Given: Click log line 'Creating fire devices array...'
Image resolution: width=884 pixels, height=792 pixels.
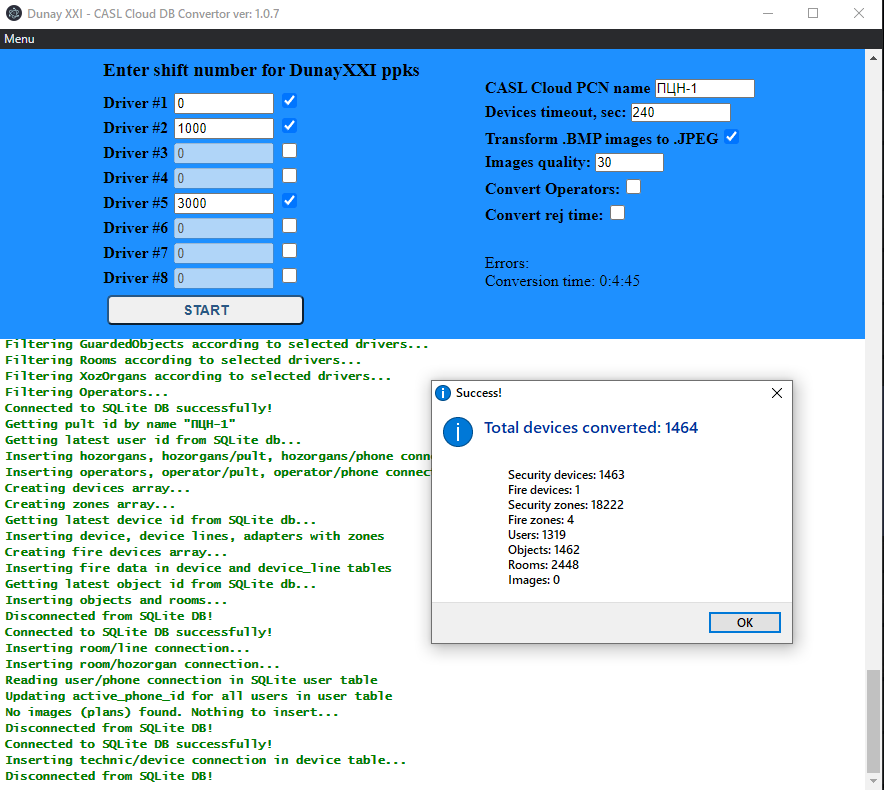Looking at the screenshot, I should (x=116, y=552).
